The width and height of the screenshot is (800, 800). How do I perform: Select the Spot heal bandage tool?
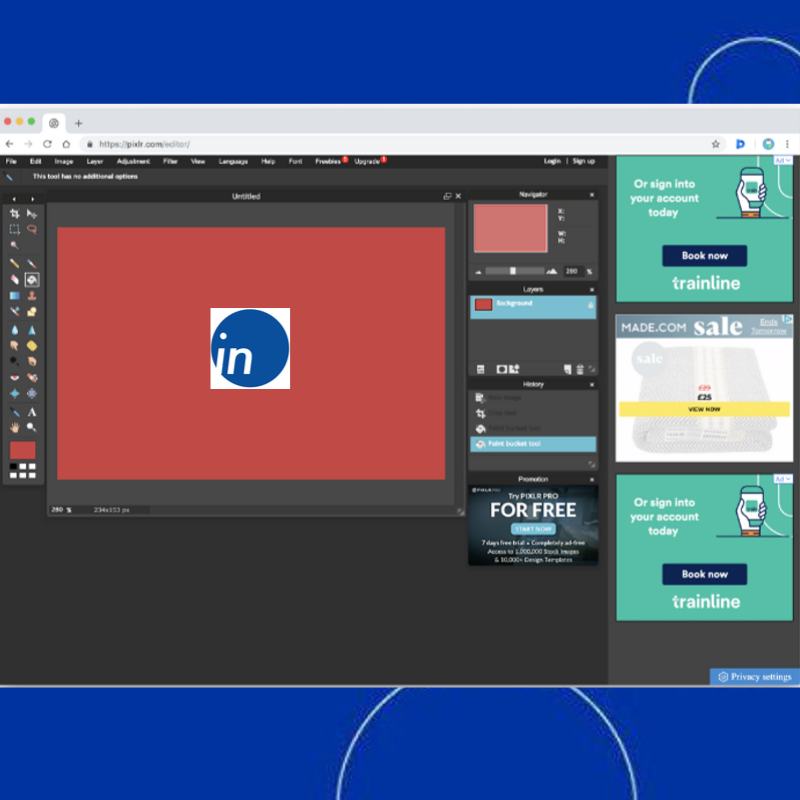(x=32, y=378)
